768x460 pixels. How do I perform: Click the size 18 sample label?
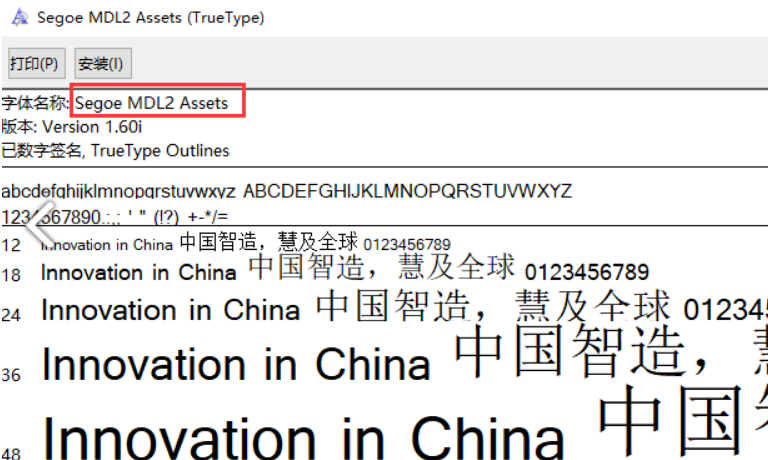tap(11, 275)
